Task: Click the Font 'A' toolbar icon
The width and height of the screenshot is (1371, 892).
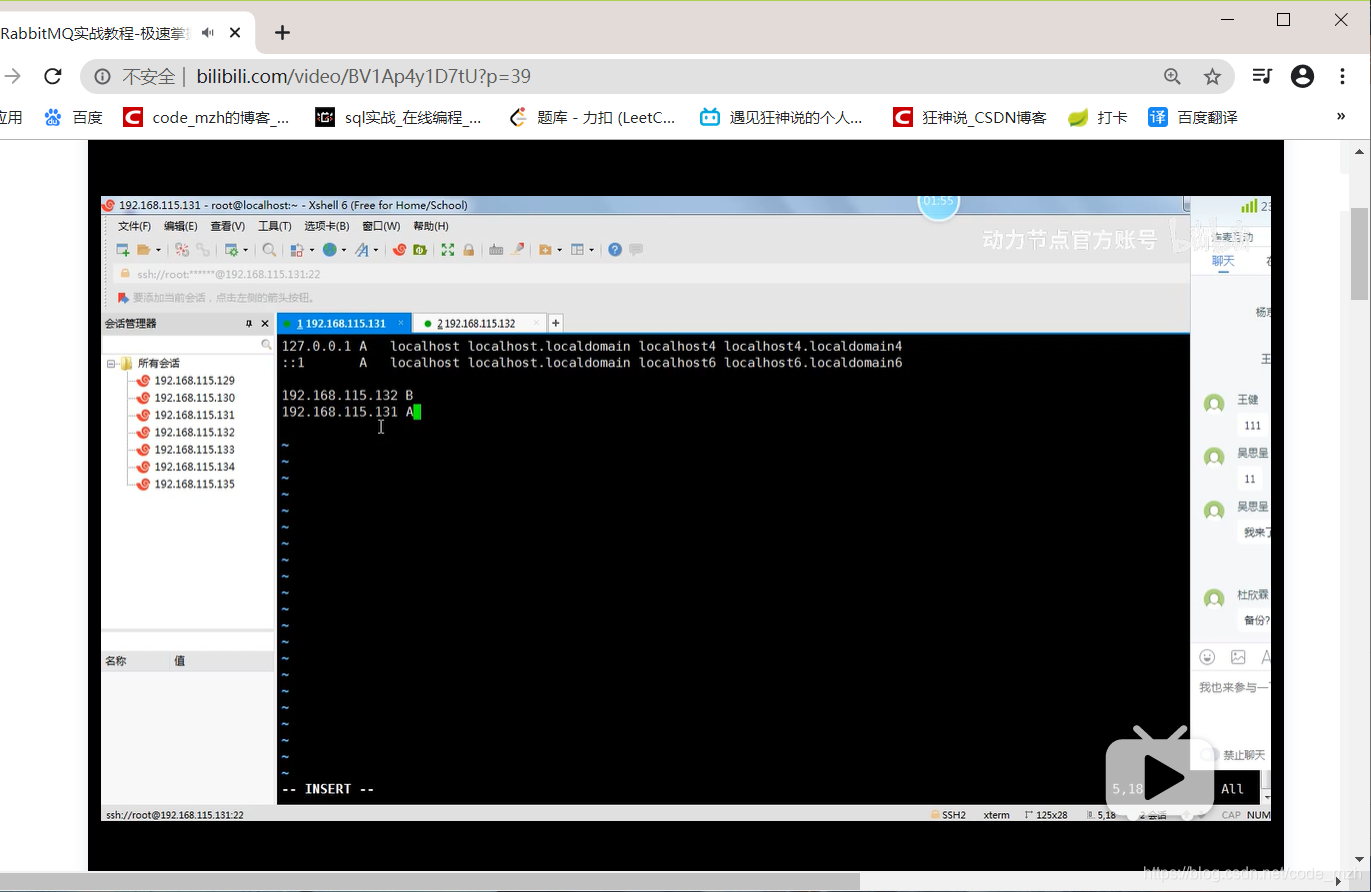Action: [x=362, y=250]
